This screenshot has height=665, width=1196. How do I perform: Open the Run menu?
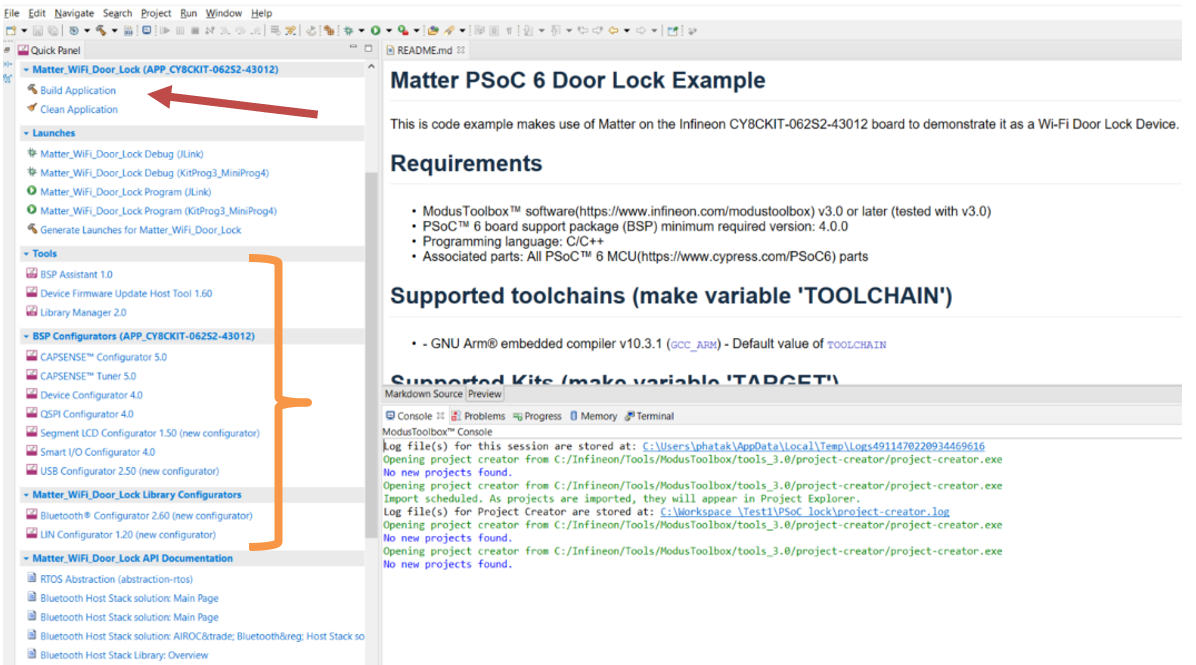click(x=188, y=13)
